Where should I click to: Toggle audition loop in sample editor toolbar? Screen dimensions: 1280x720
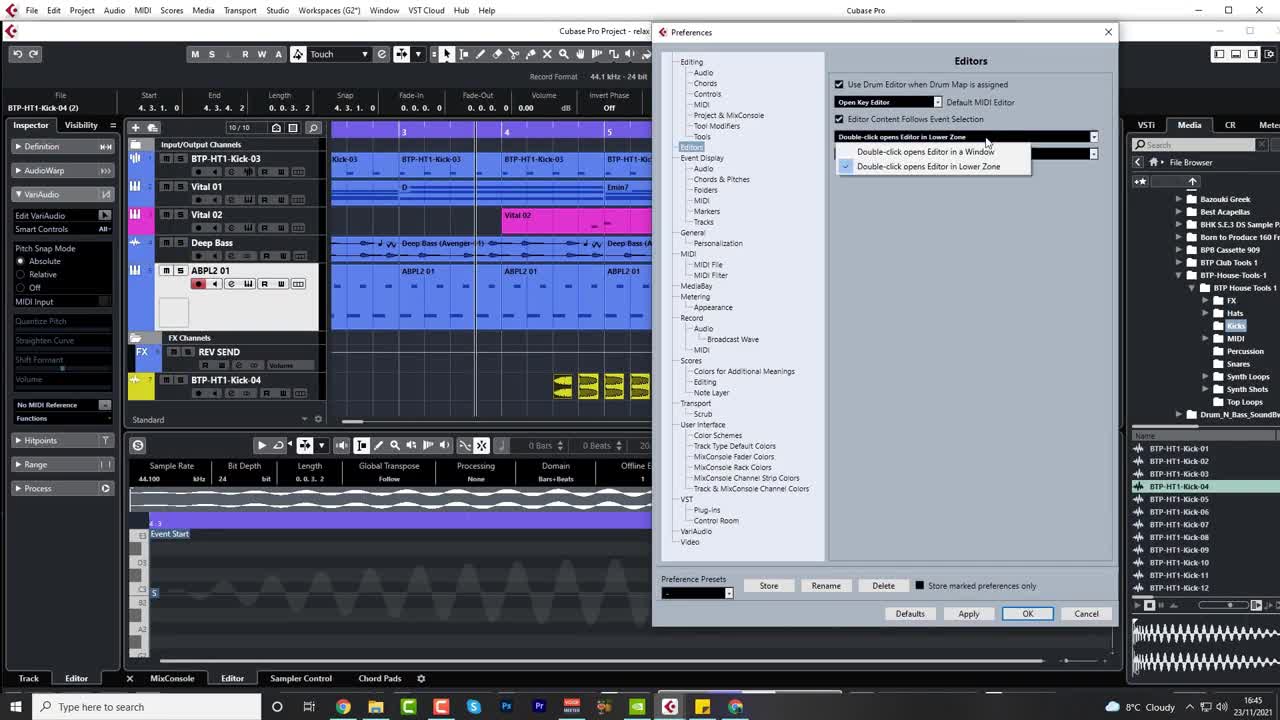pos(279,445)
